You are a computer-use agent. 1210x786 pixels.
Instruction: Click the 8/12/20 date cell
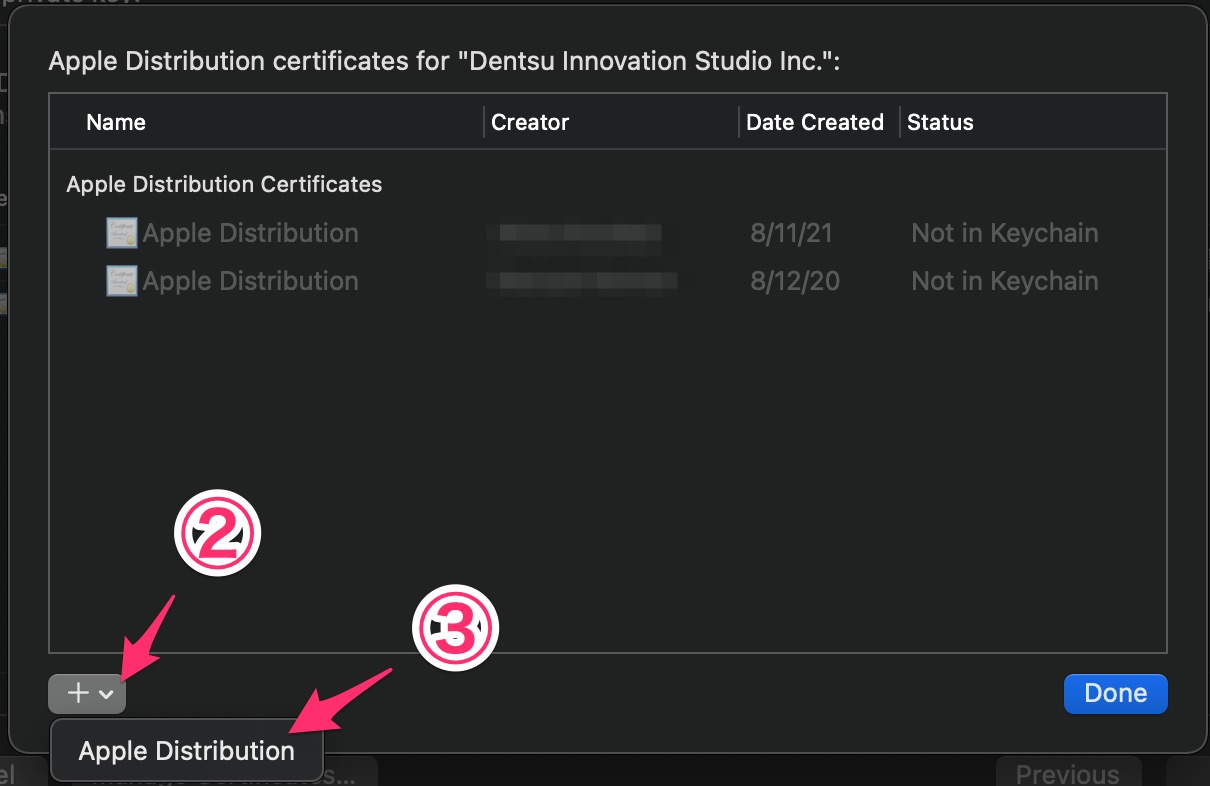[x=795, y=281]
